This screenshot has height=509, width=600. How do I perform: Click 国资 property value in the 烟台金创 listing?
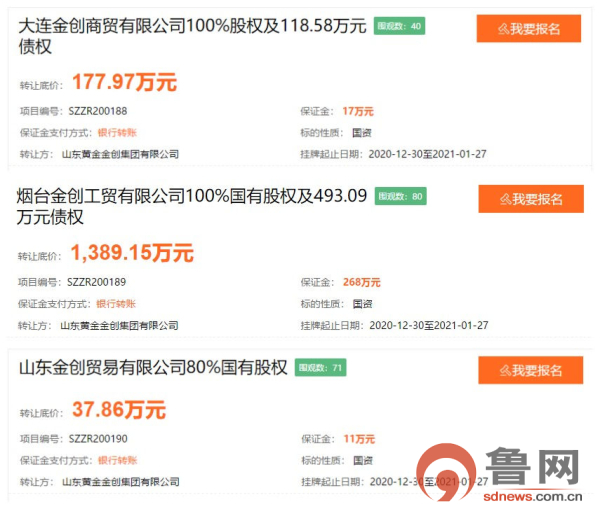coord(362,304)
